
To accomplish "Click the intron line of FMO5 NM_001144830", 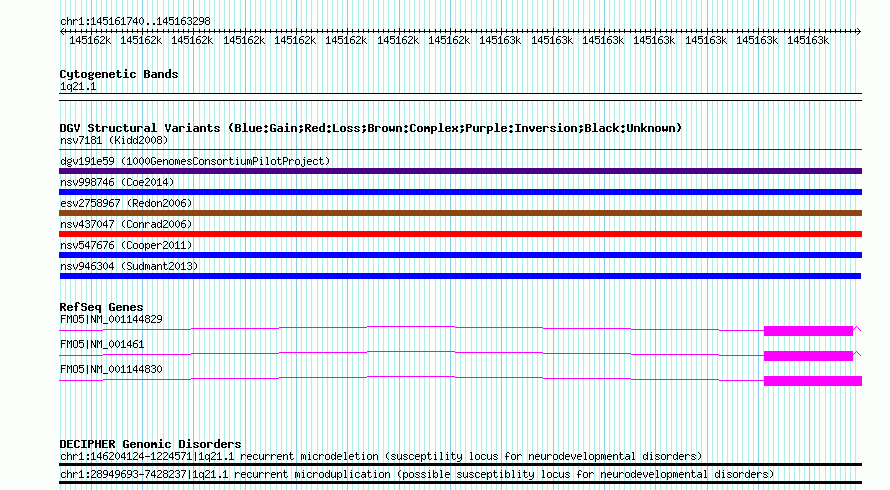I will tap(411, 377).
